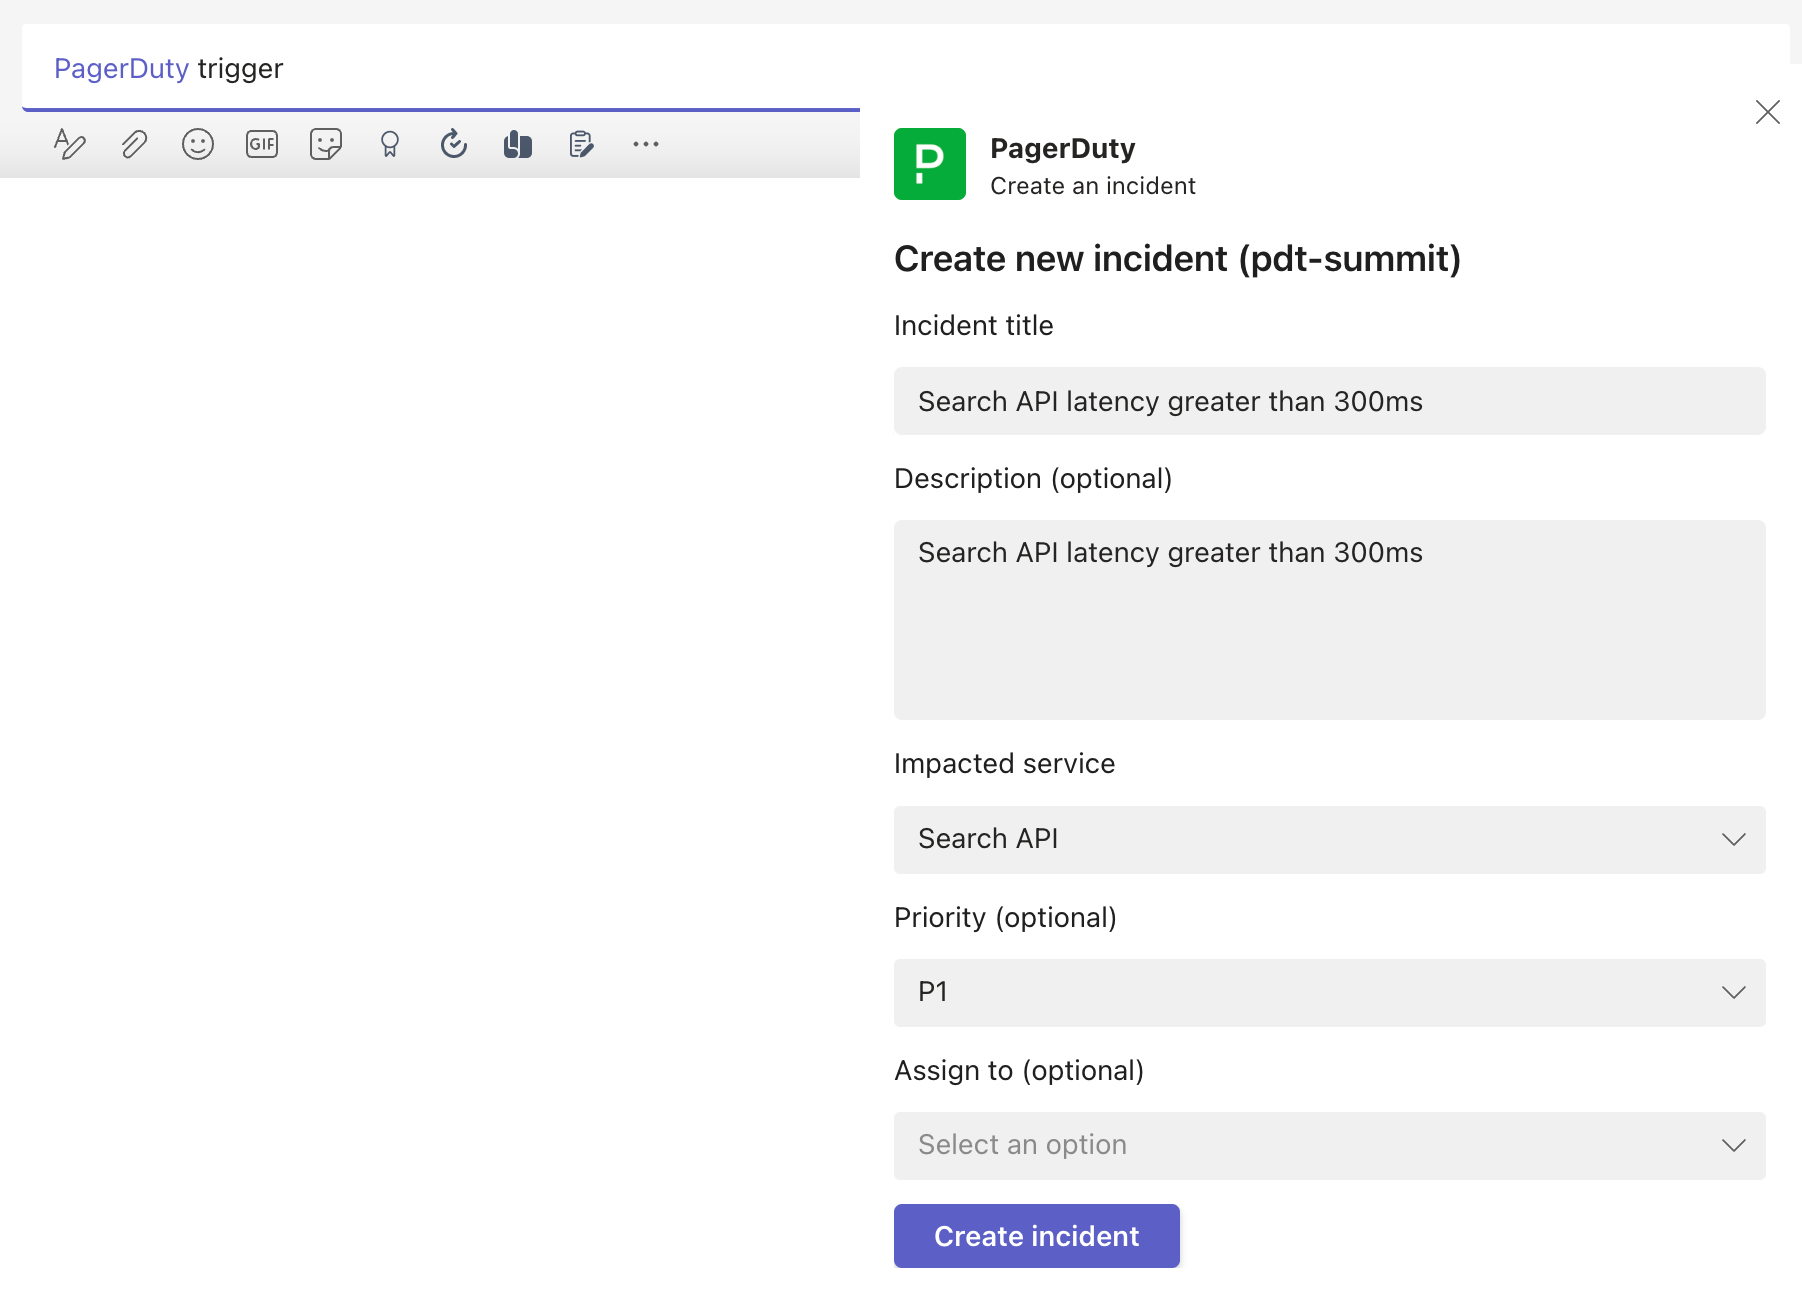The height and width of the screenshot is (1300, 1802).
Task: Click the Impacted service label
Action: pos(1004,764)
